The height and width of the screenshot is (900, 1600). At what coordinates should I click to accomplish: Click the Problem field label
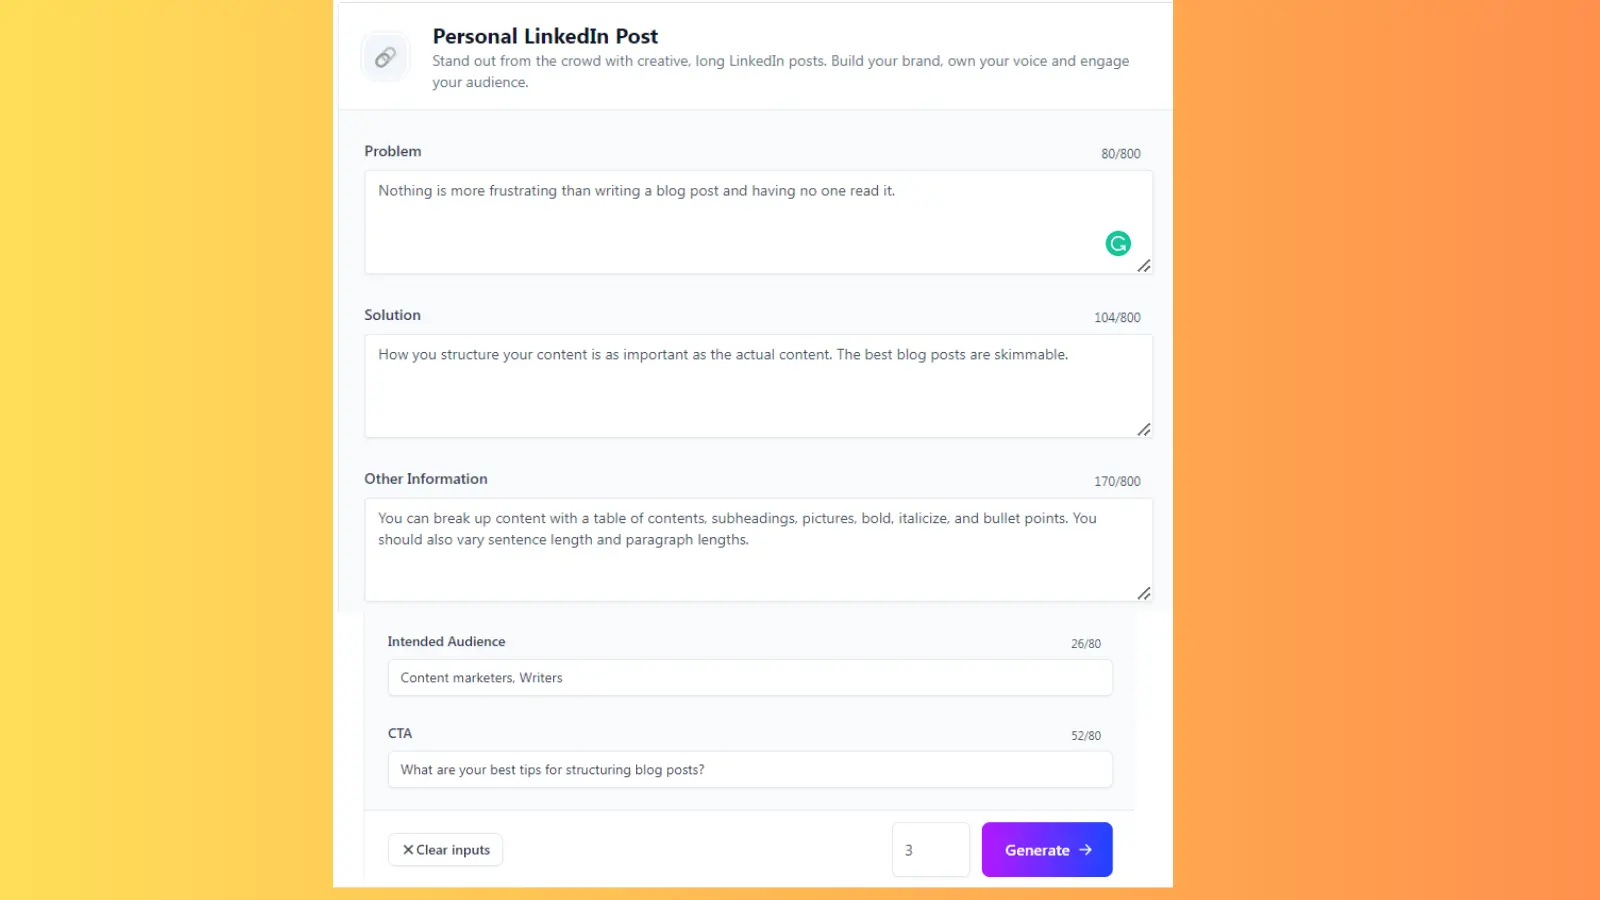point(393,151)
